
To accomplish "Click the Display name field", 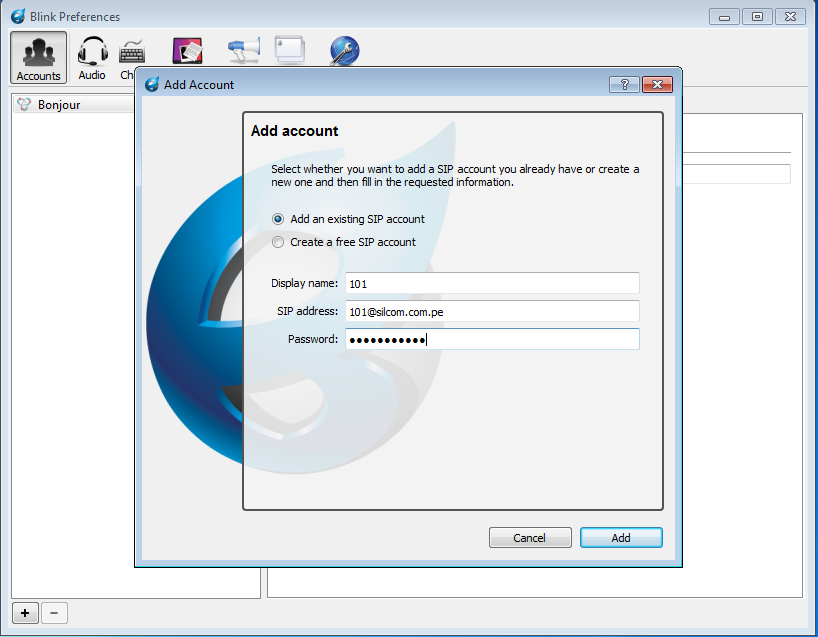I will (x=491, y=284).
